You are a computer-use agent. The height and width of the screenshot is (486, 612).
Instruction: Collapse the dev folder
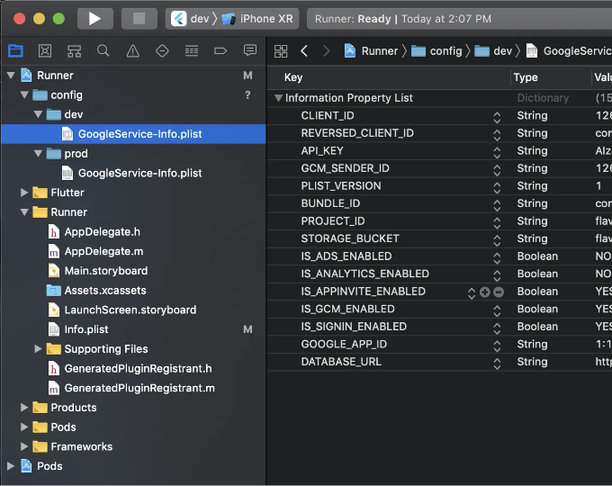point(38,114)
